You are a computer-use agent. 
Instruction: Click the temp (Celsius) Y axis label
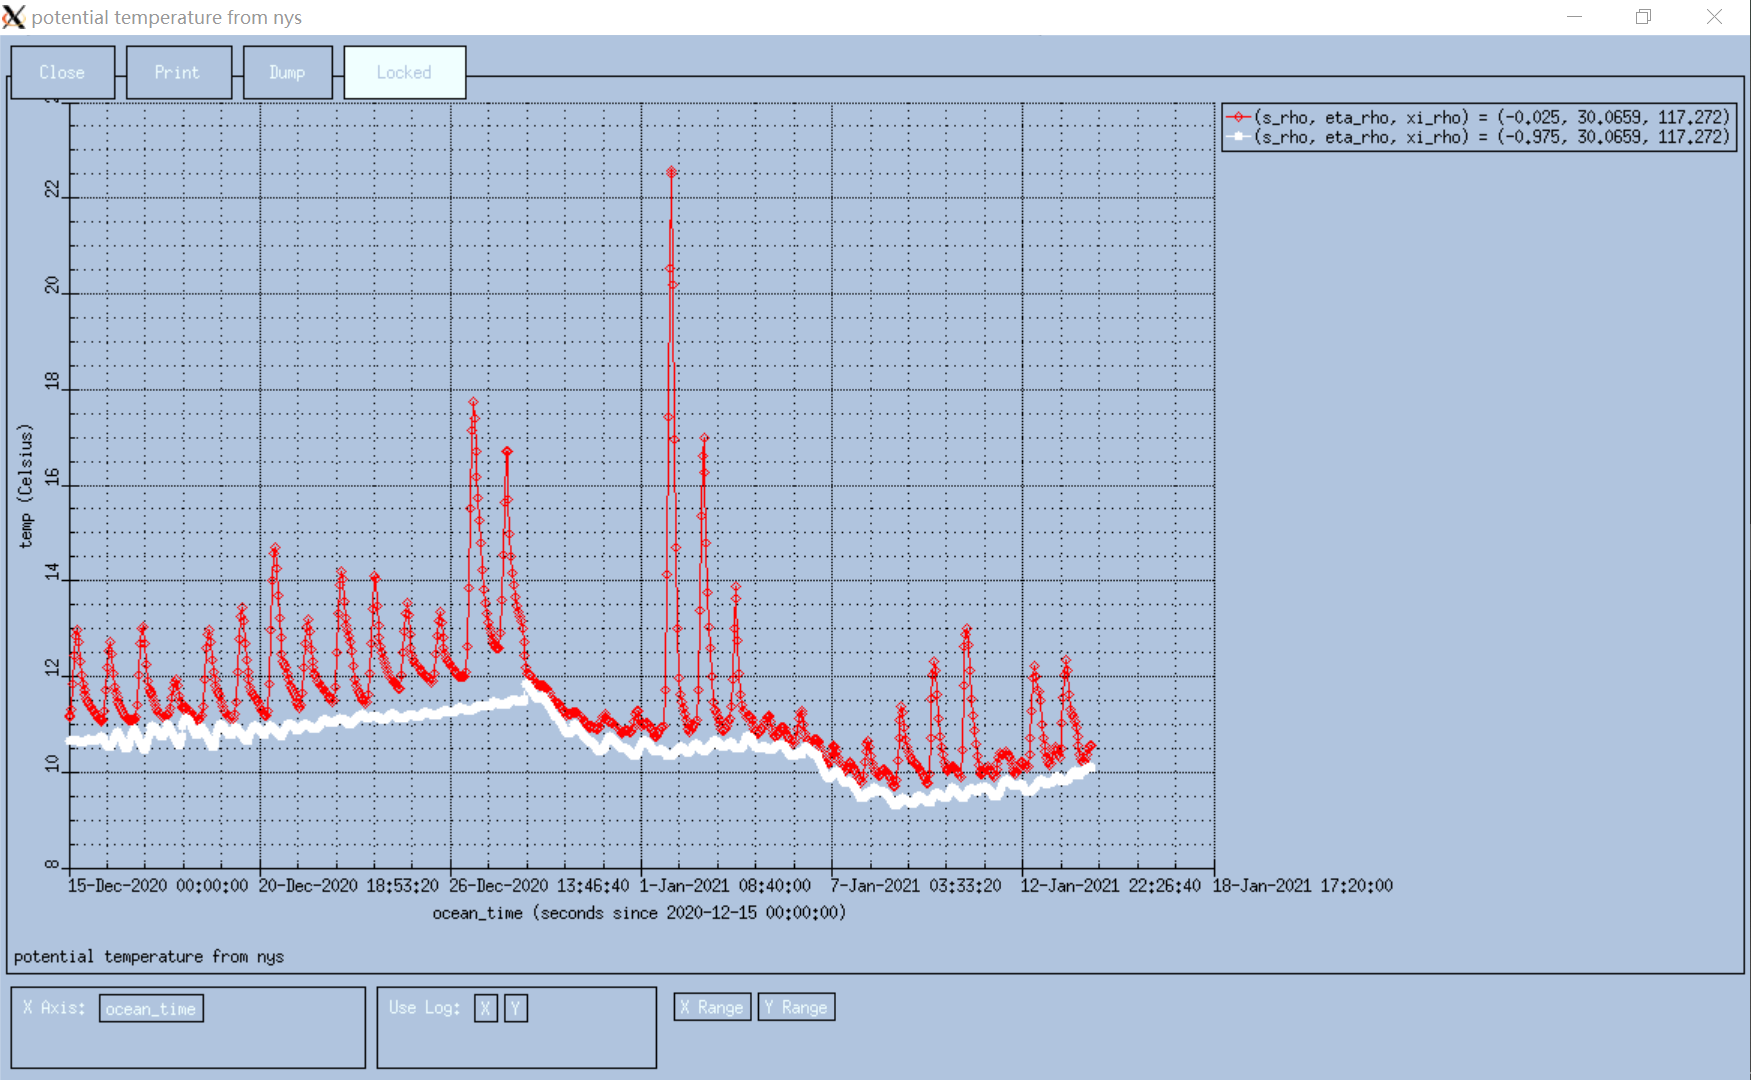(x=26, y=486)
